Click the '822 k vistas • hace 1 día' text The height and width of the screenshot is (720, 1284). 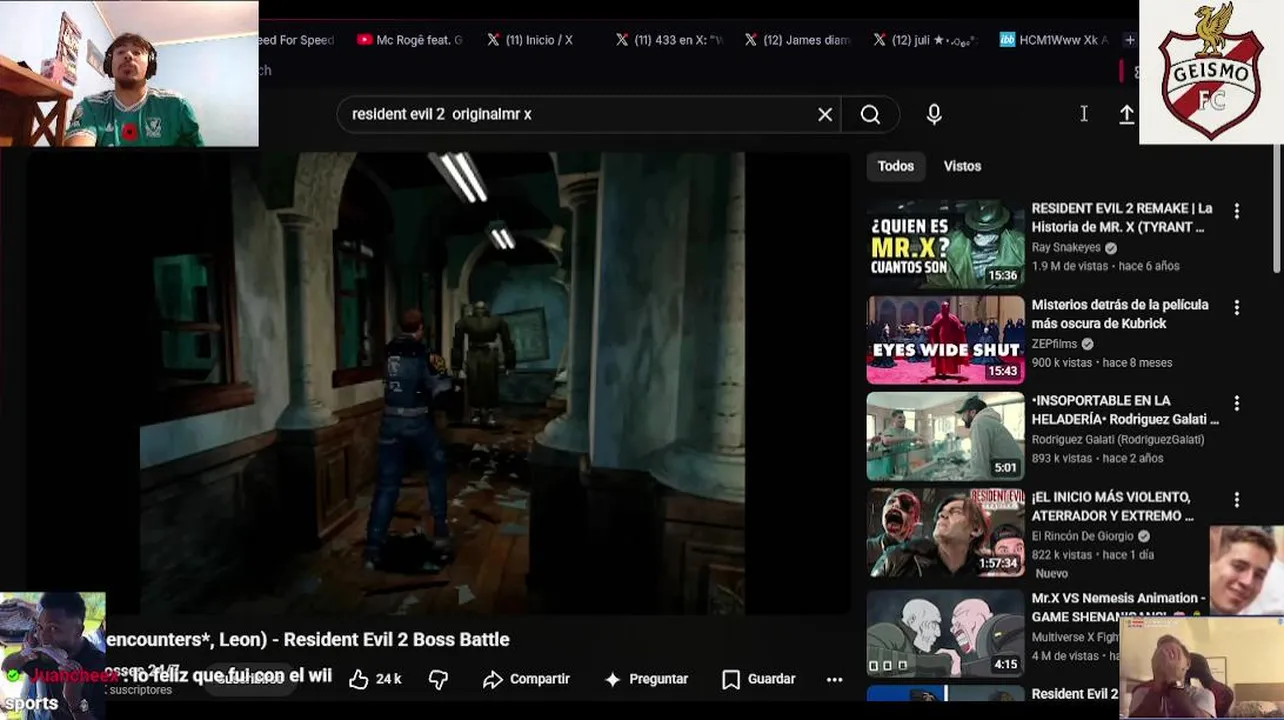point(1092,554)
